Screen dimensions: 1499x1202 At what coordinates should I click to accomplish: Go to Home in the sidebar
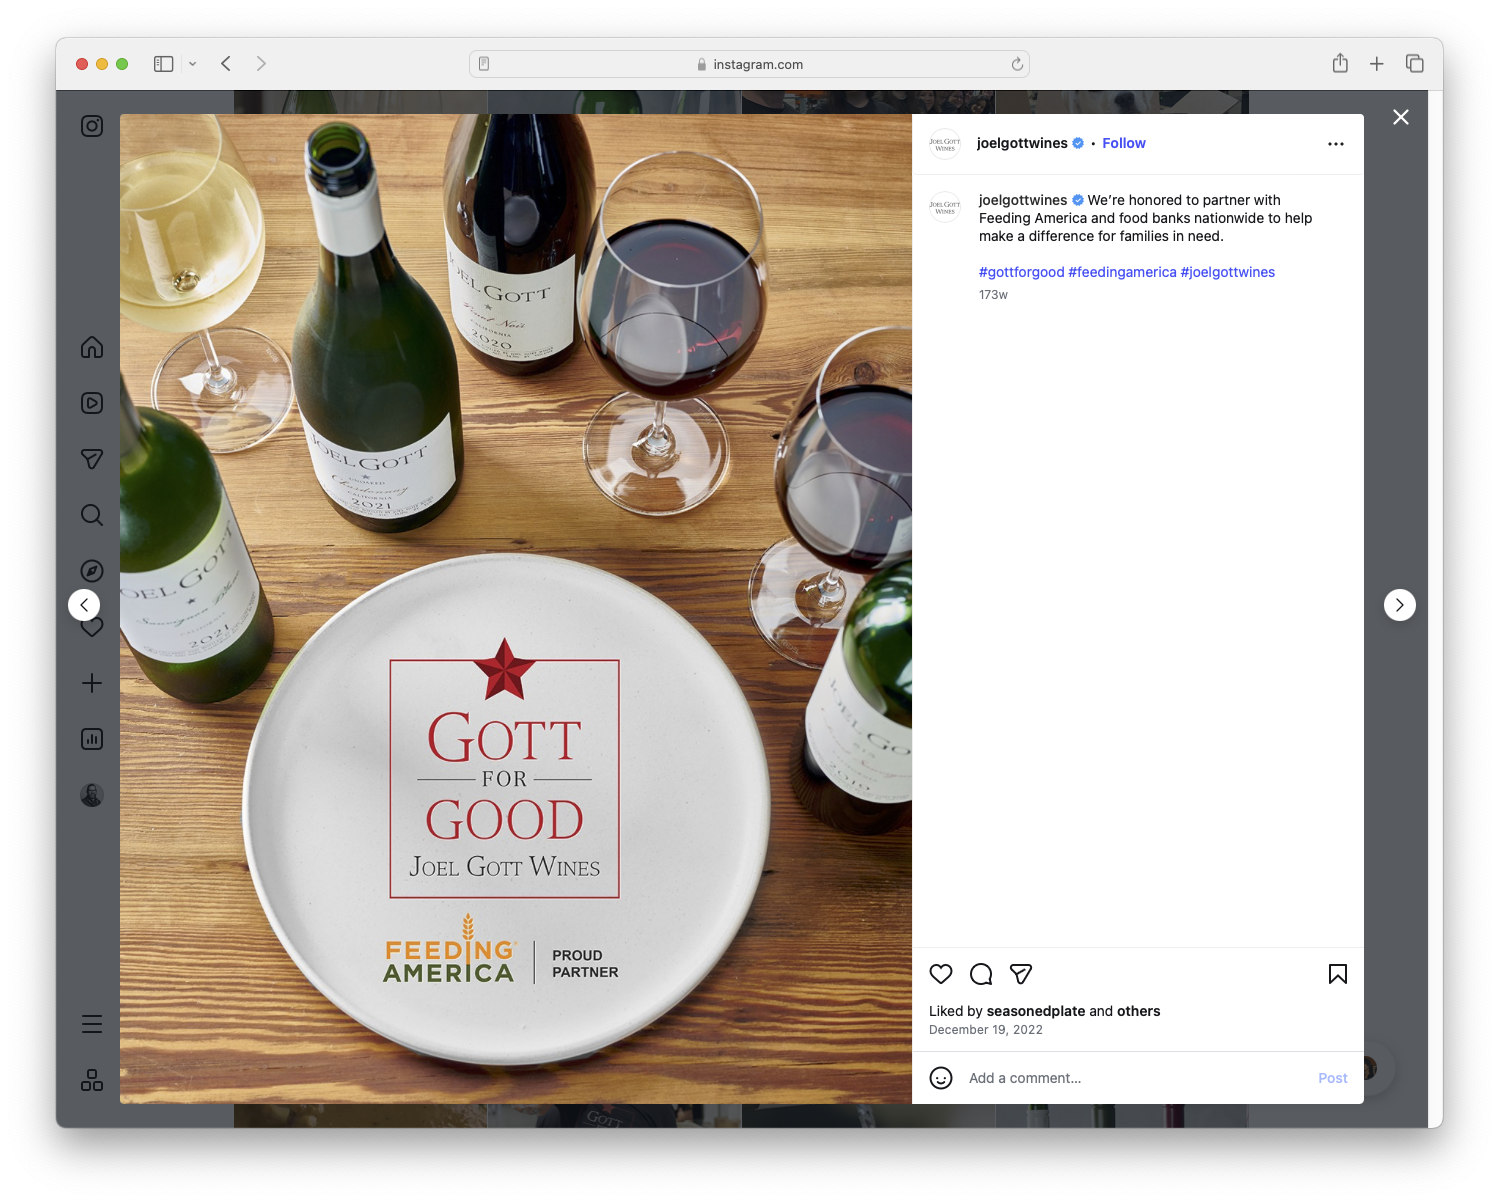pyautogui.click(x=92, y=347)
